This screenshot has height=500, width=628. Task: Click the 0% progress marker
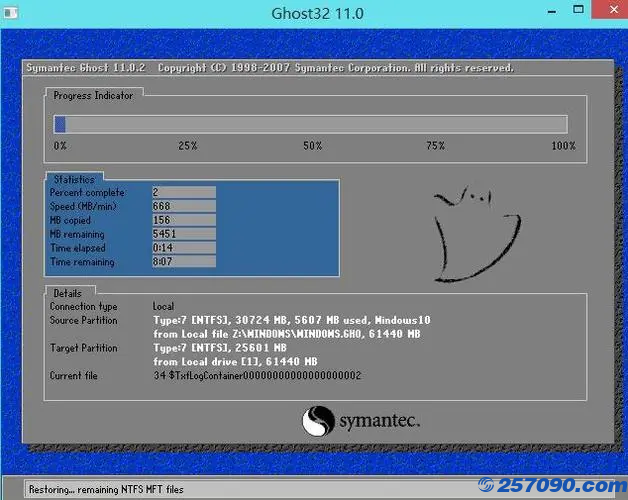pyautogui.click(x=60, y=146)
